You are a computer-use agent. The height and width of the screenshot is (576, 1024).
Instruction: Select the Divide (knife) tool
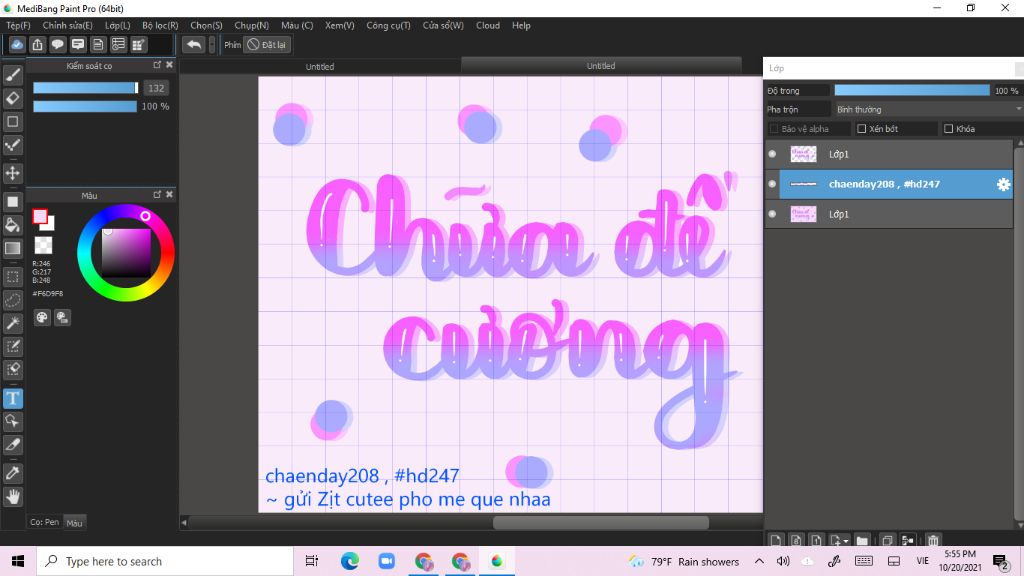12,445
